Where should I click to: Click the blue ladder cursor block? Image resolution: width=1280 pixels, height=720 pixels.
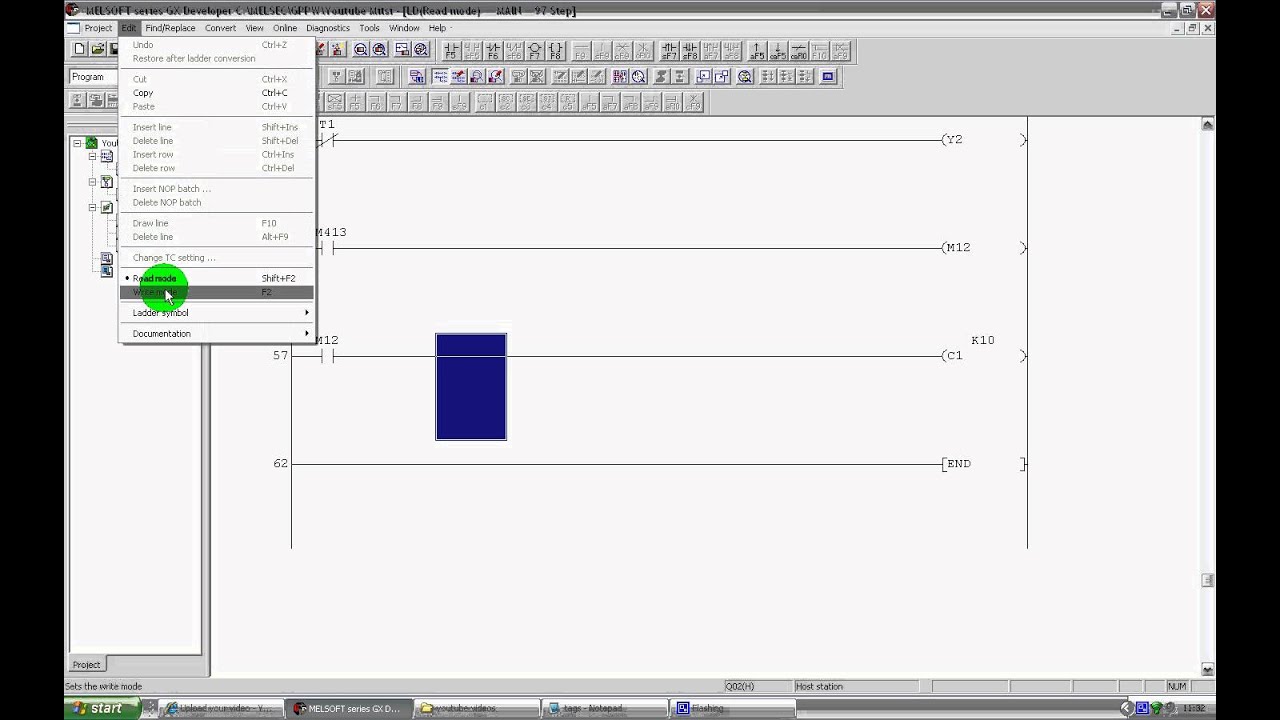point(471,387)
